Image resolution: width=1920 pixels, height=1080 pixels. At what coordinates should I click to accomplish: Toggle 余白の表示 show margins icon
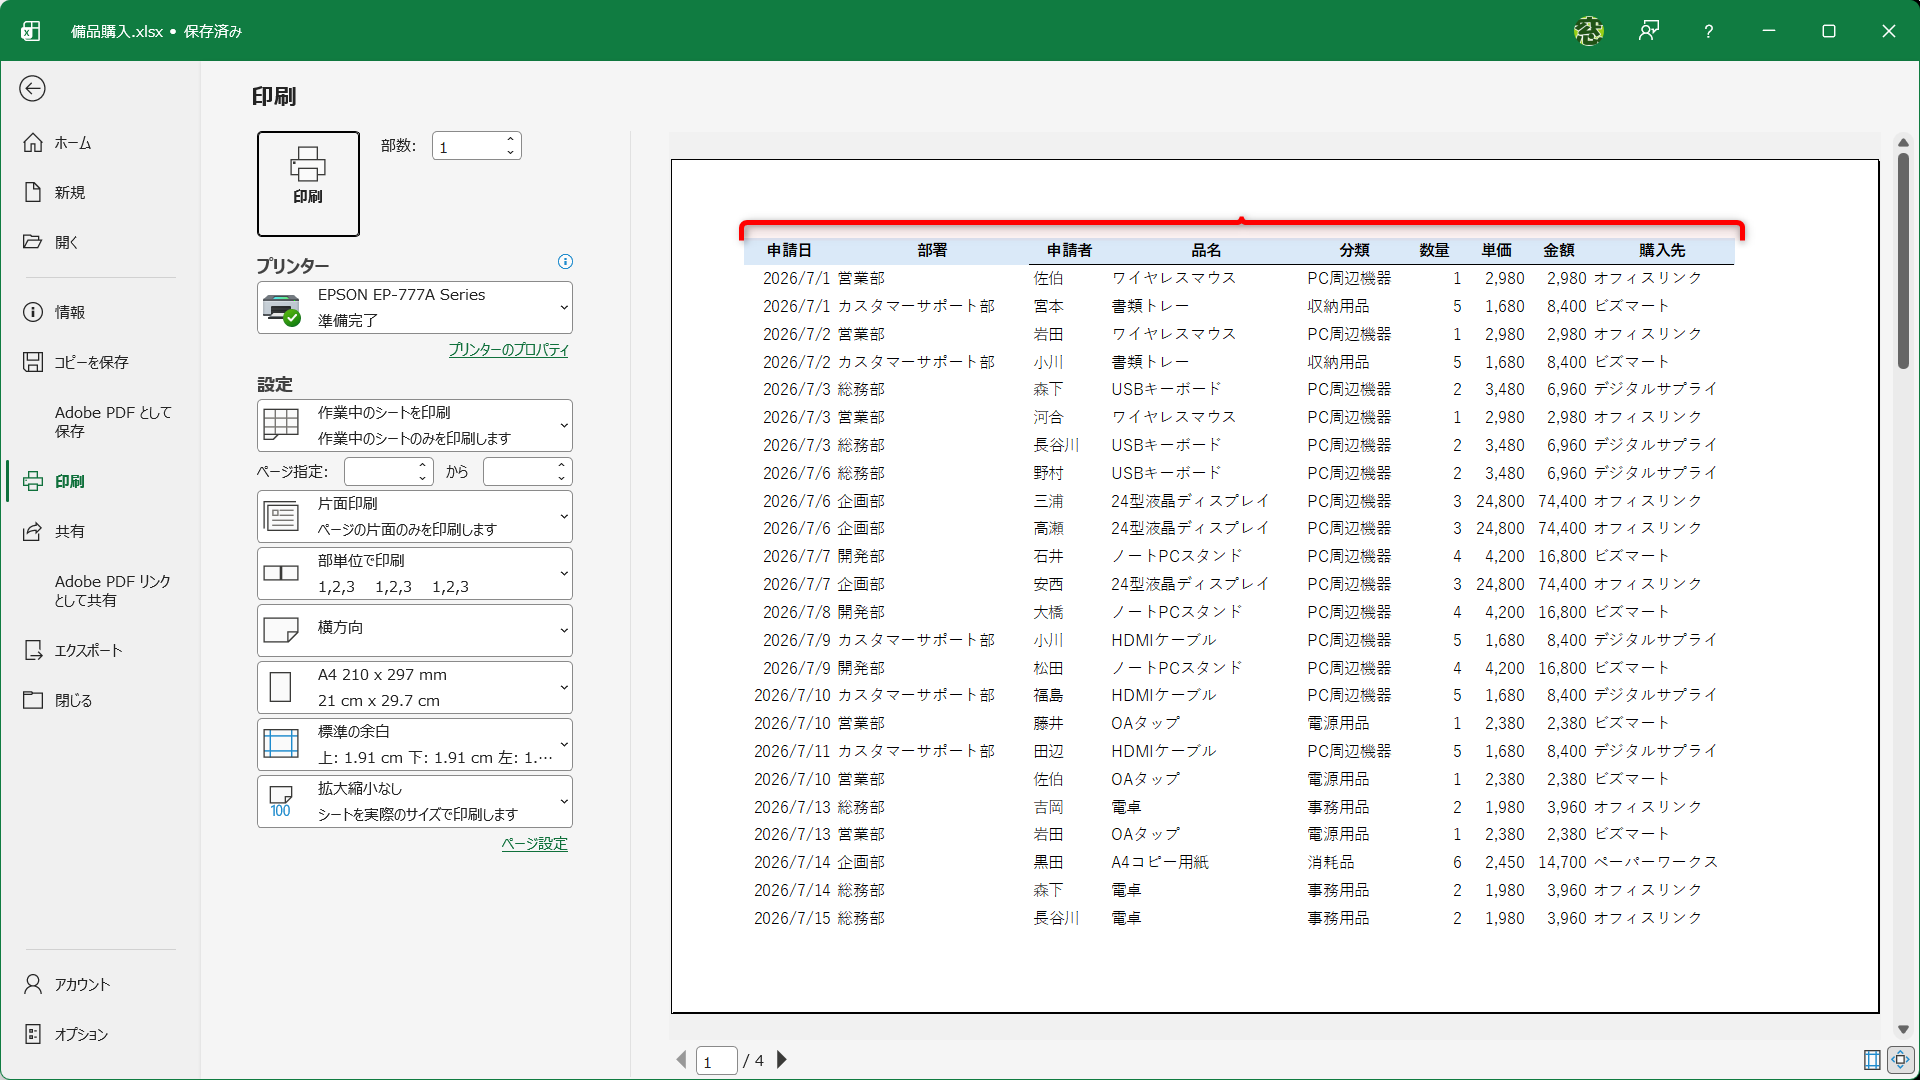click(1872, 1060)
